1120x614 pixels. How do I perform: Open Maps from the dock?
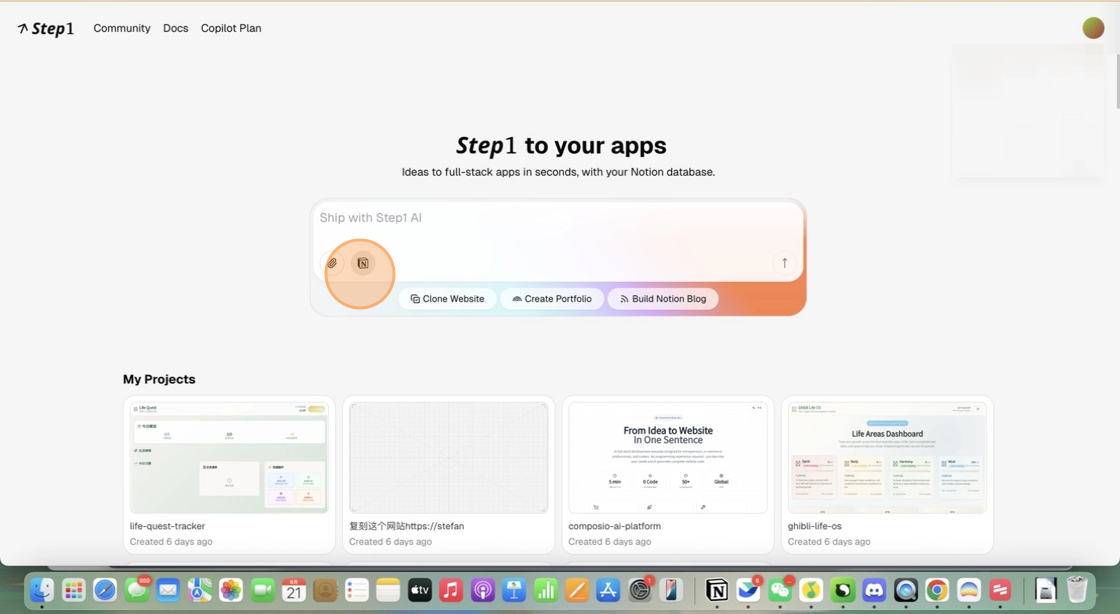(x=199, y=590)
